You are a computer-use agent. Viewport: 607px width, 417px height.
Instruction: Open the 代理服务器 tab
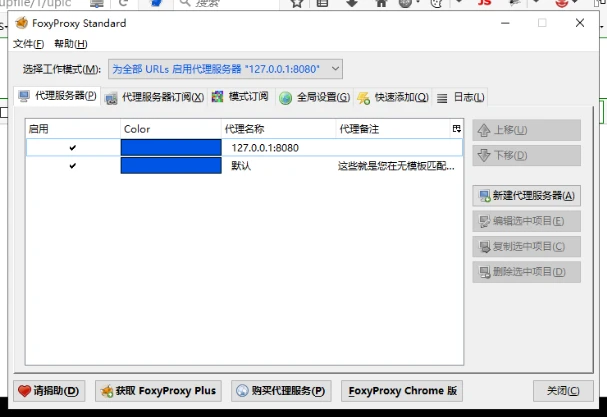click(x=58, y=97)
